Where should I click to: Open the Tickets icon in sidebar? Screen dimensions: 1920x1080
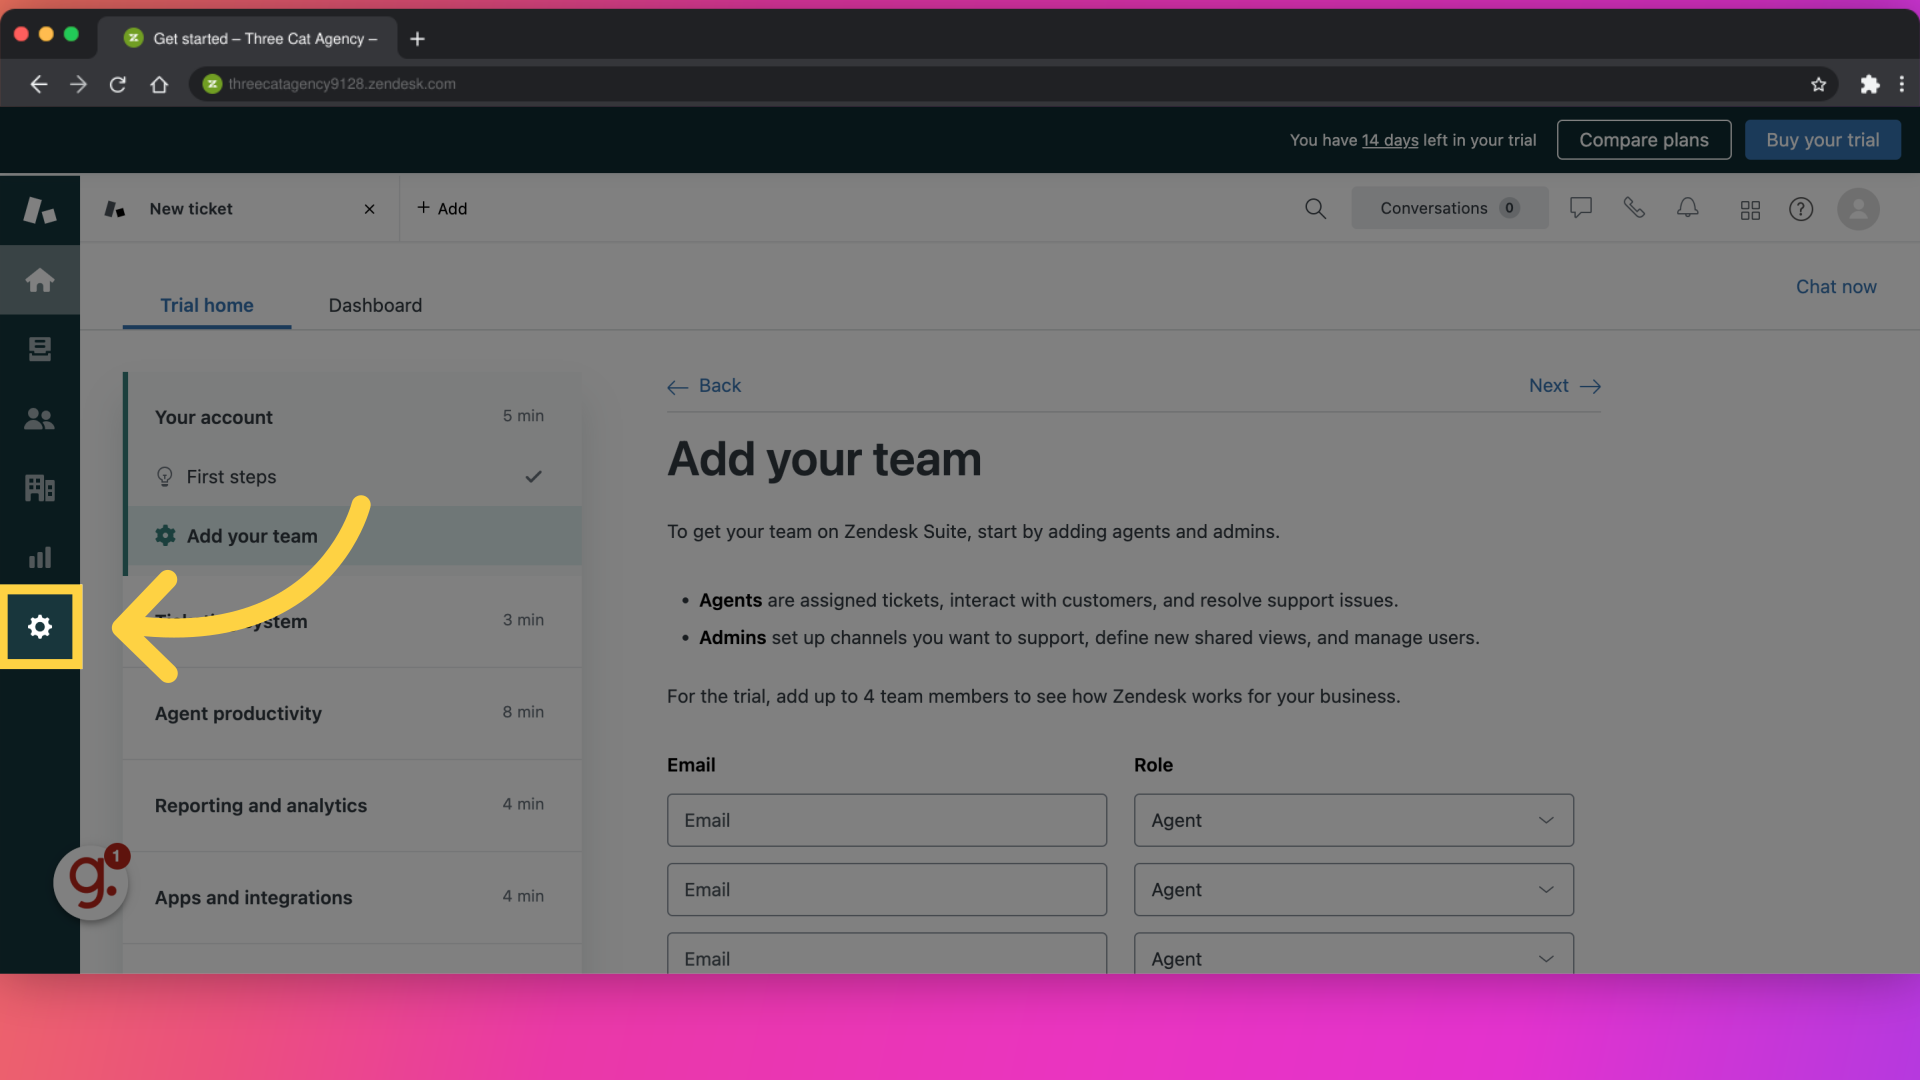38,351
